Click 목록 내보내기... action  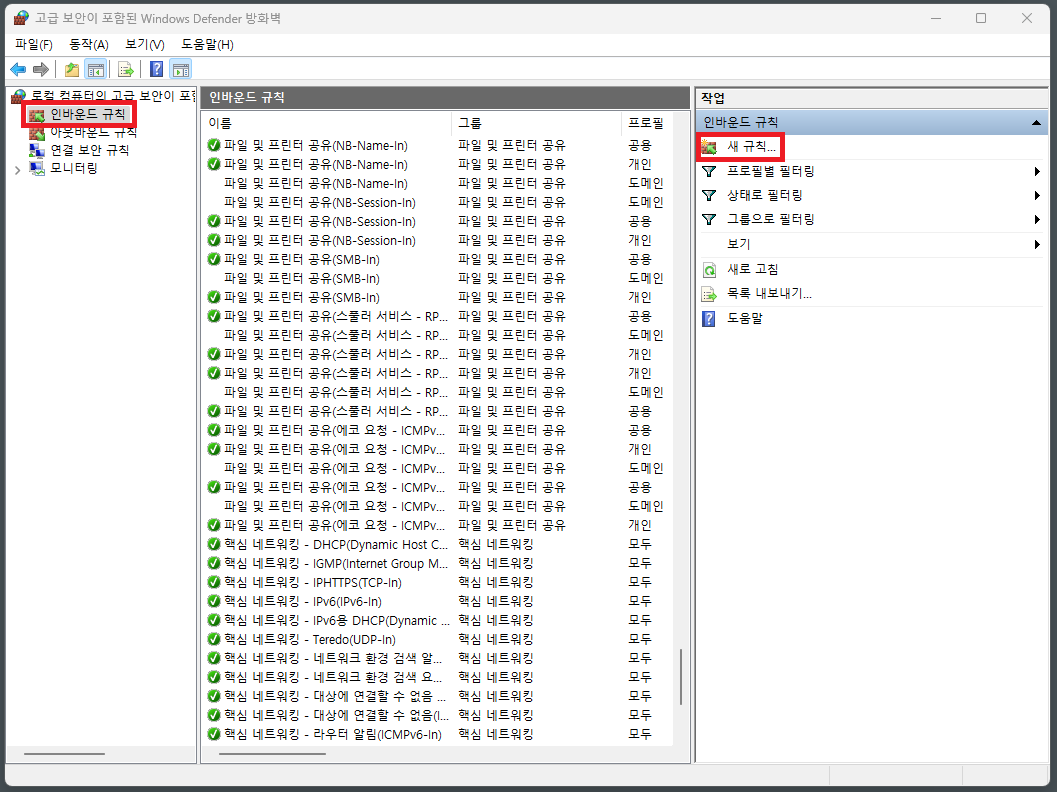(769, 294)
